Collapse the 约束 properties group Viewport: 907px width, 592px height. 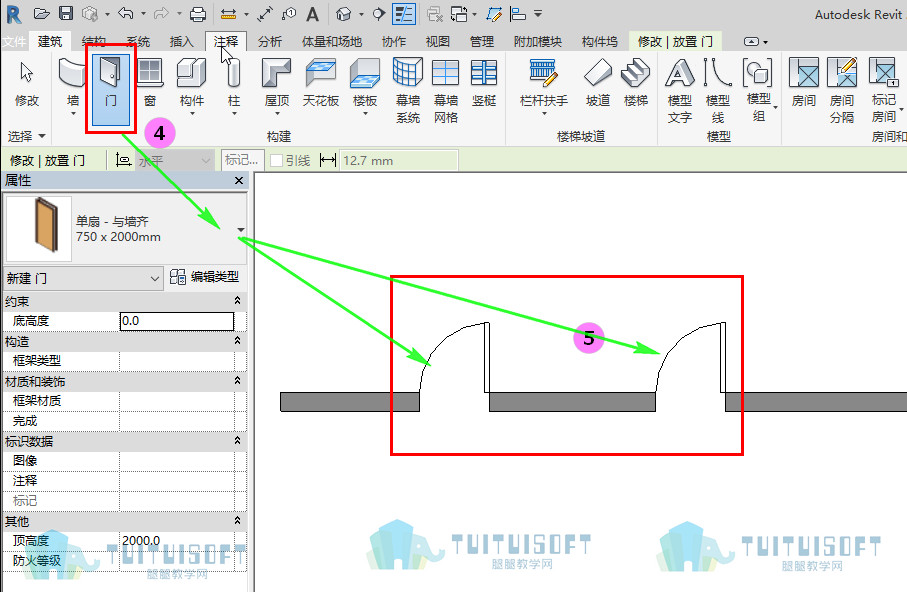[237, 301]
